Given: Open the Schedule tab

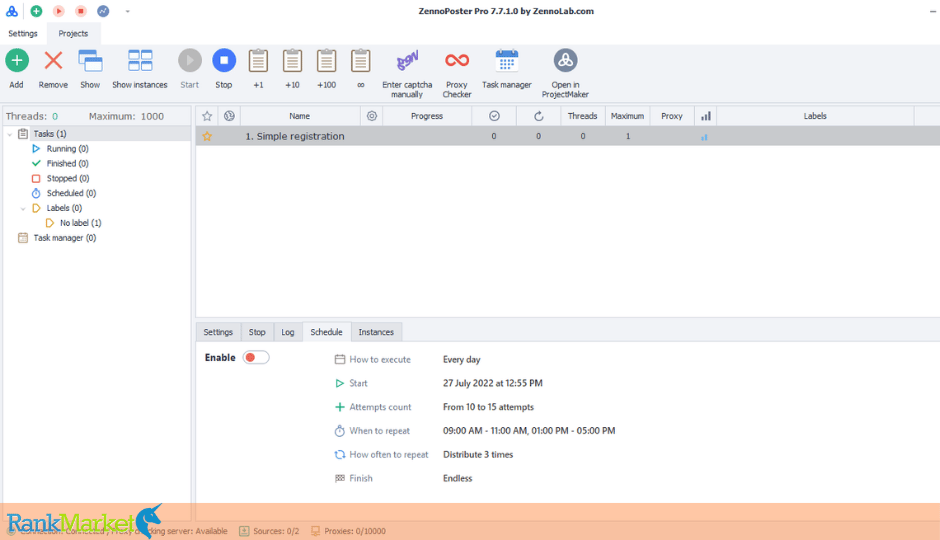Looking at the screenshot, I should [327, 332].
